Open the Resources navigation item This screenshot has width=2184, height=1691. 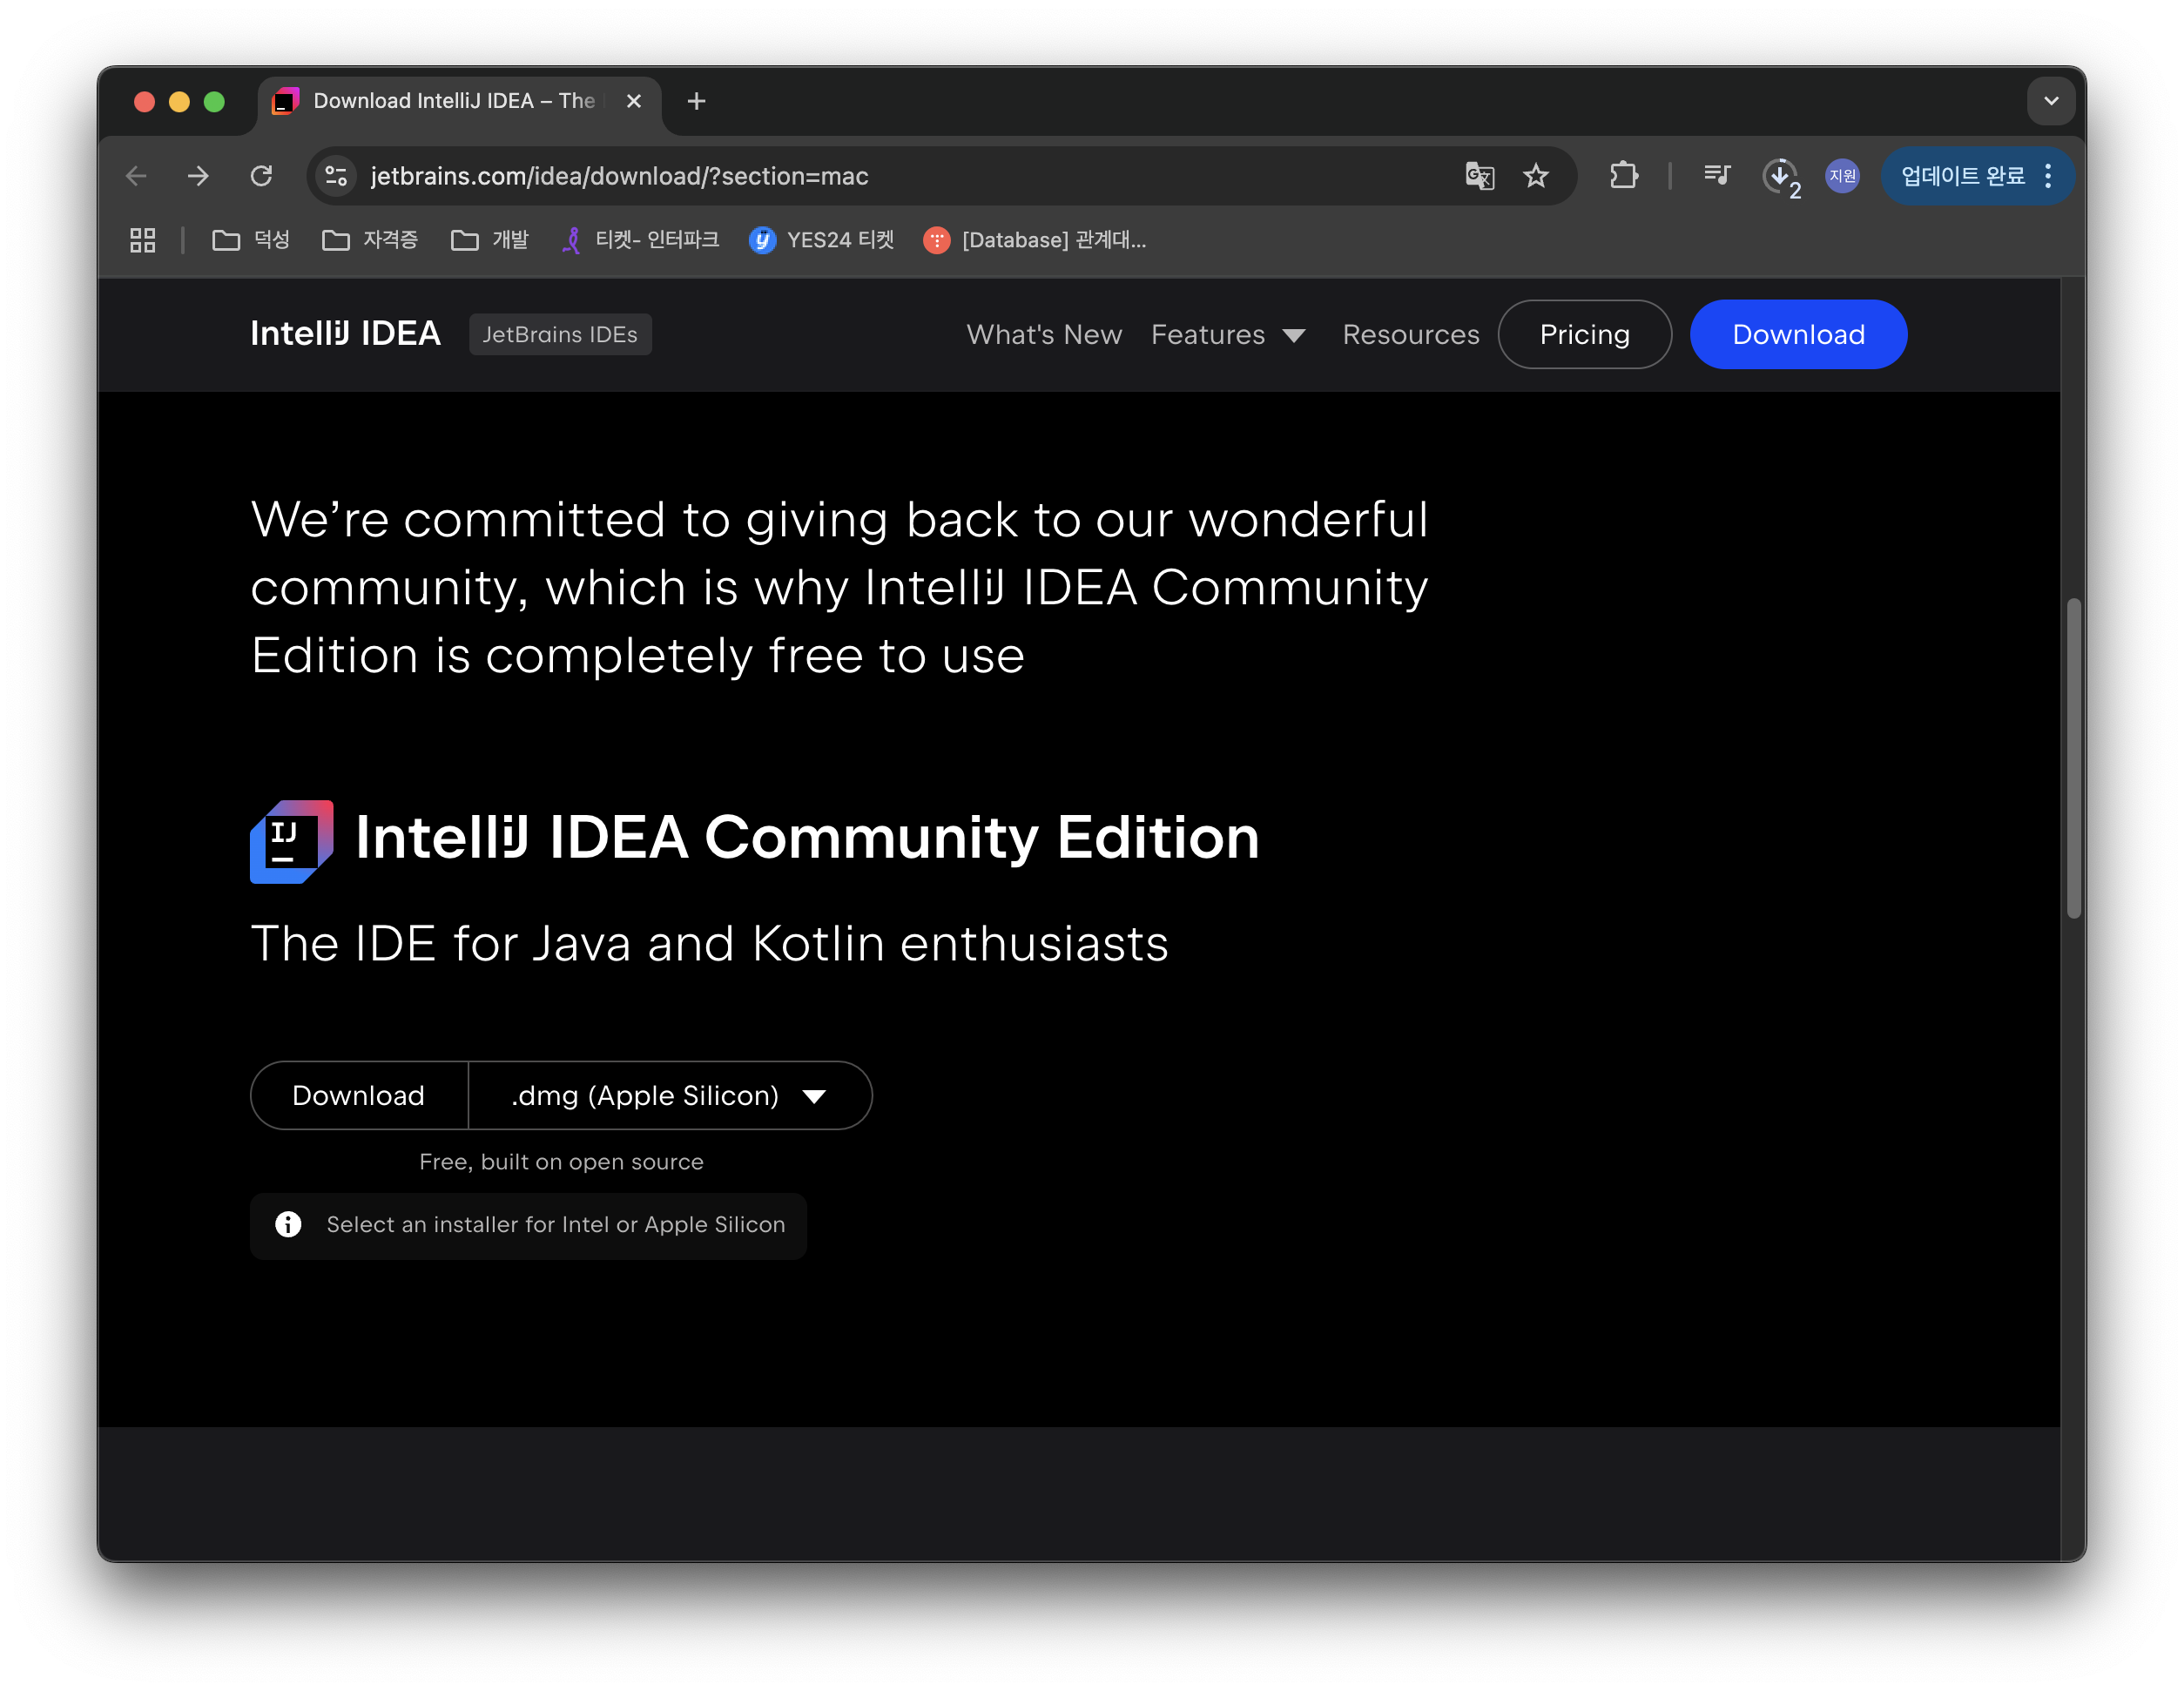coord(1410,335)
